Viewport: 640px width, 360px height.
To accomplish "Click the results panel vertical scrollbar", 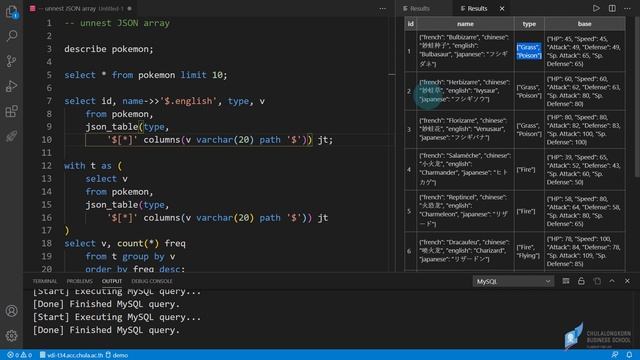I will point(637,98).
